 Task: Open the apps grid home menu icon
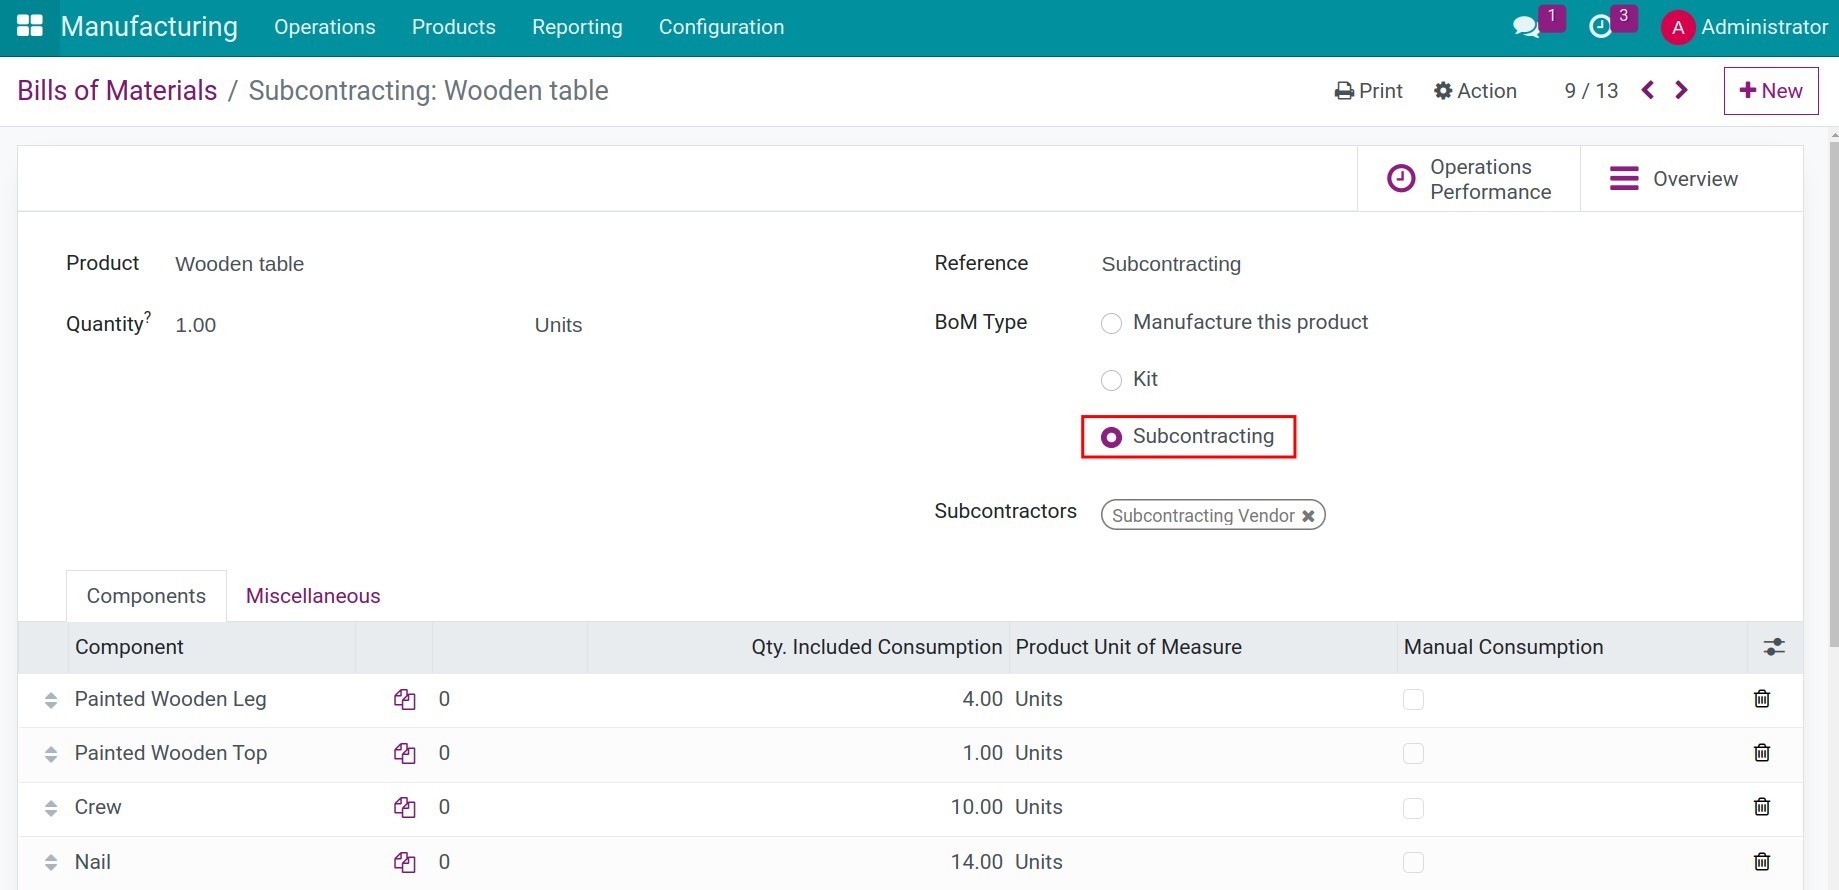pyautogui.click(x=30, y=26)
